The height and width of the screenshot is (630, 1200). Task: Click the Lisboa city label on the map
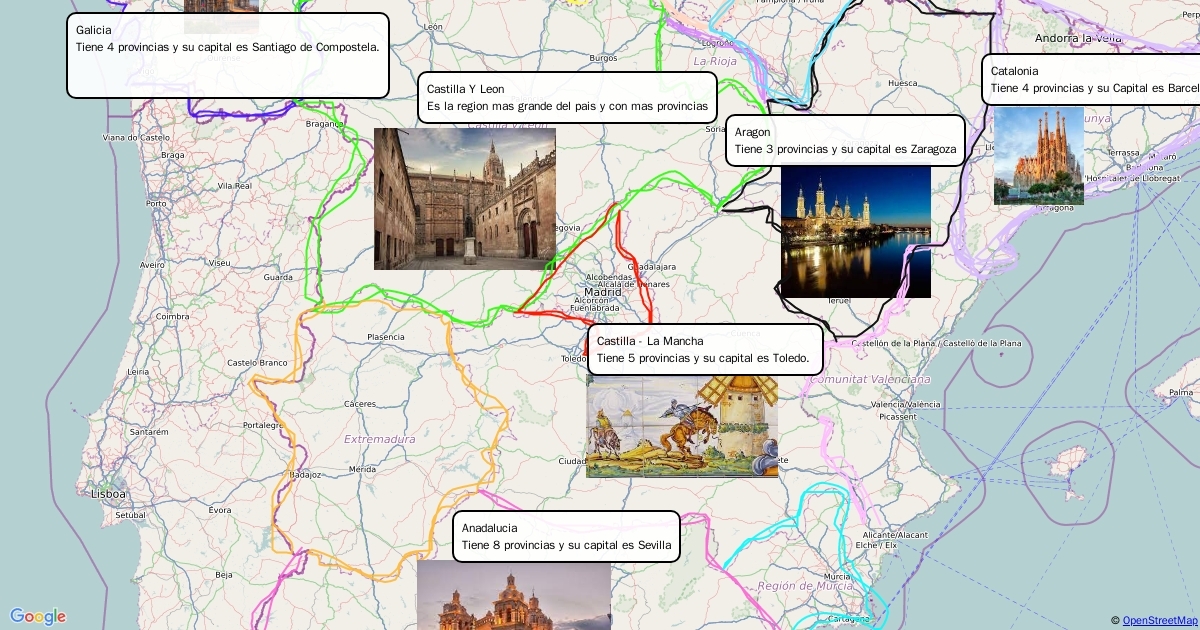108,494
